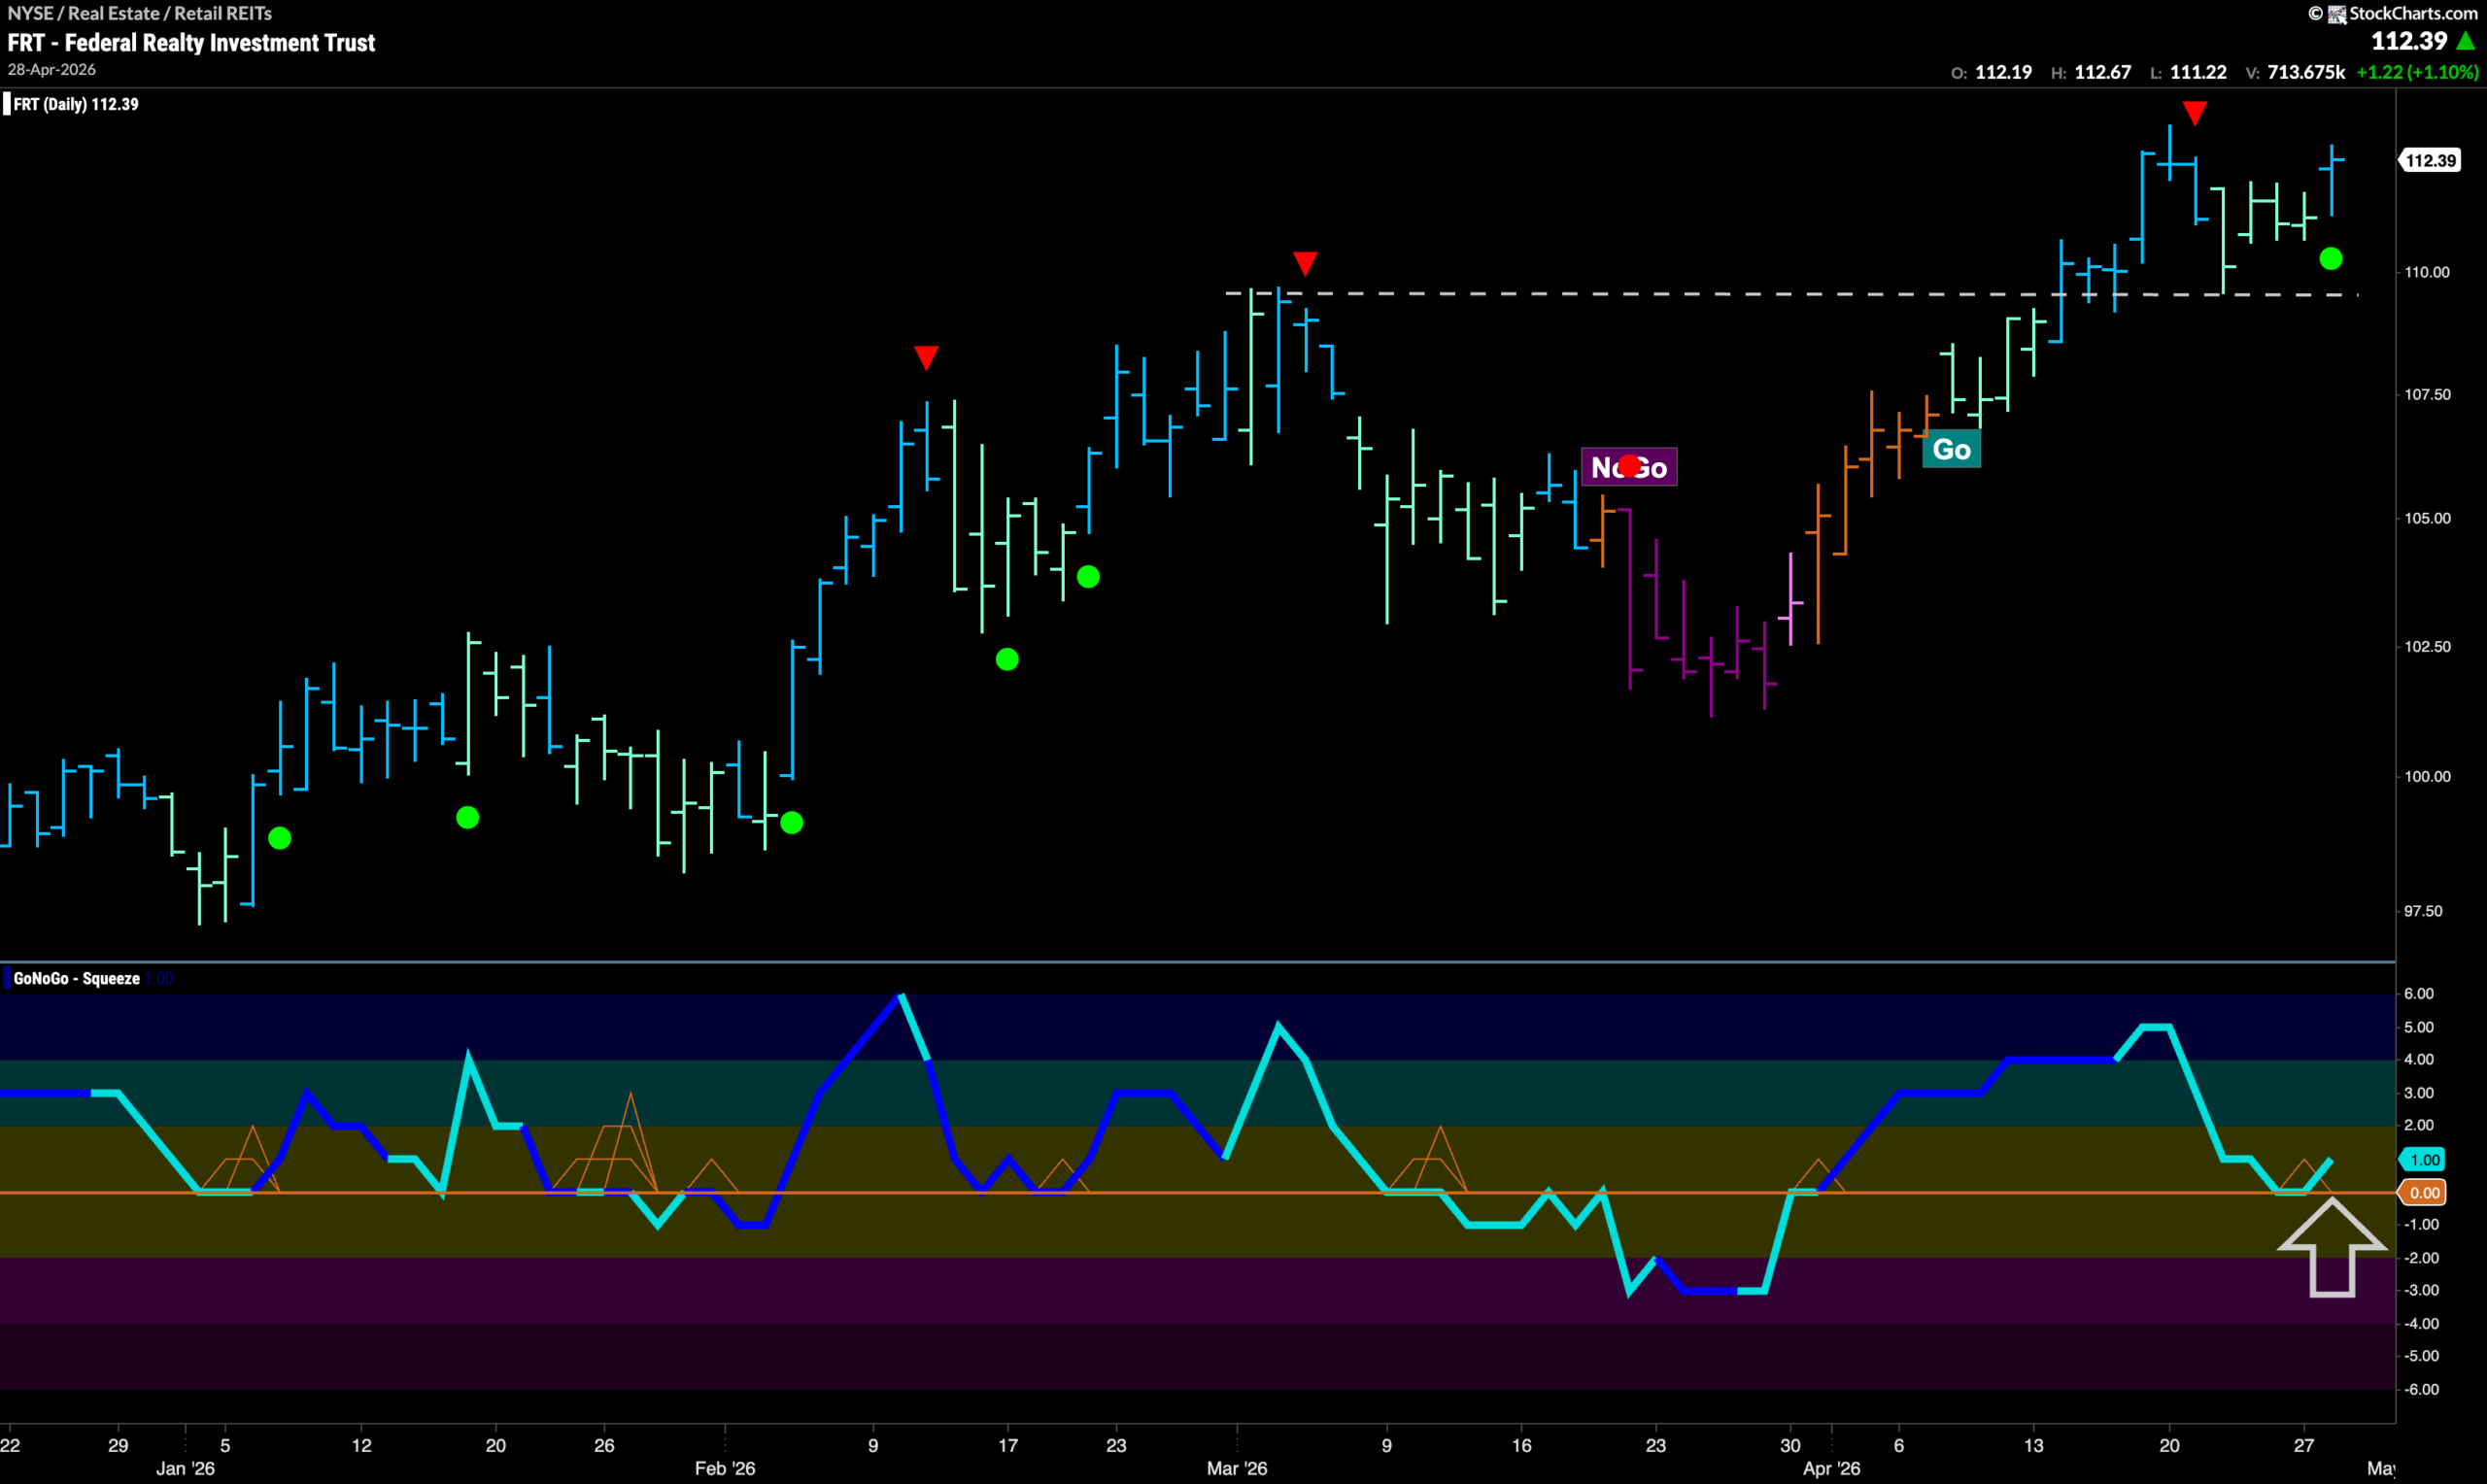Click the date label 20 in April on the axis

[x=2169, y=1445]
